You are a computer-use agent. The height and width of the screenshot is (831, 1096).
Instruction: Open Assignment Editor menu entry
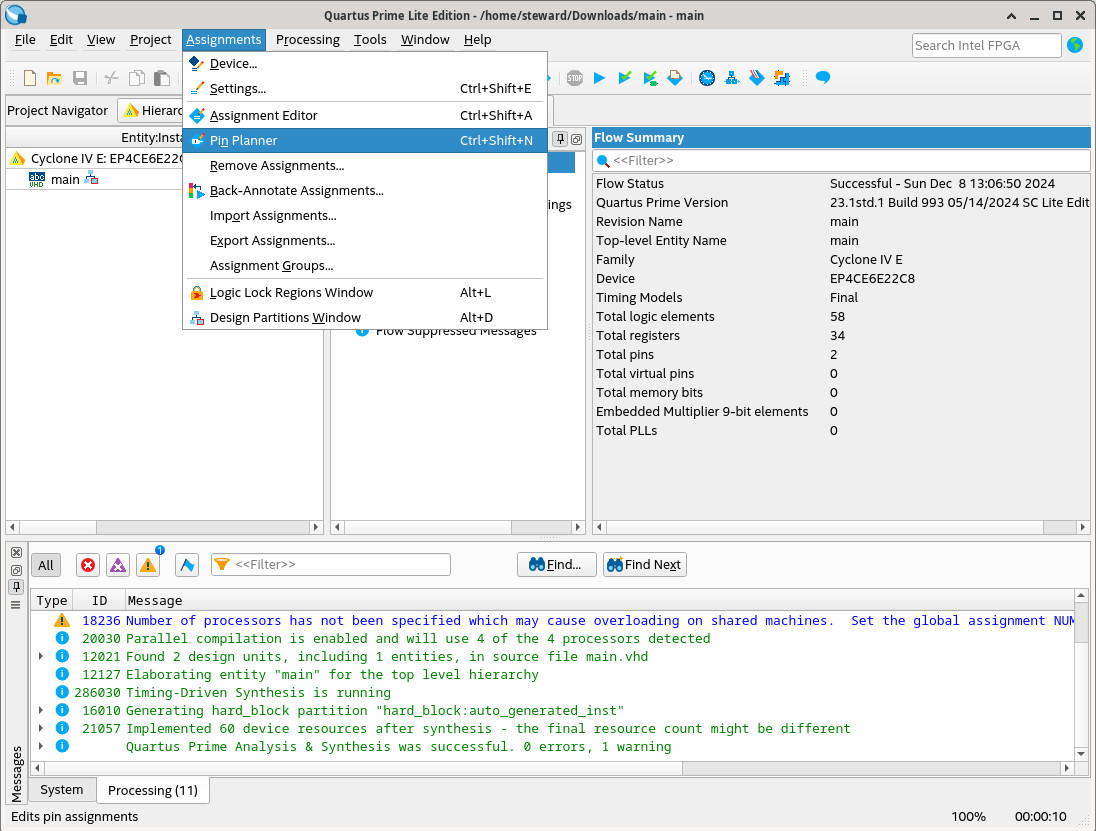coord(364,115)
